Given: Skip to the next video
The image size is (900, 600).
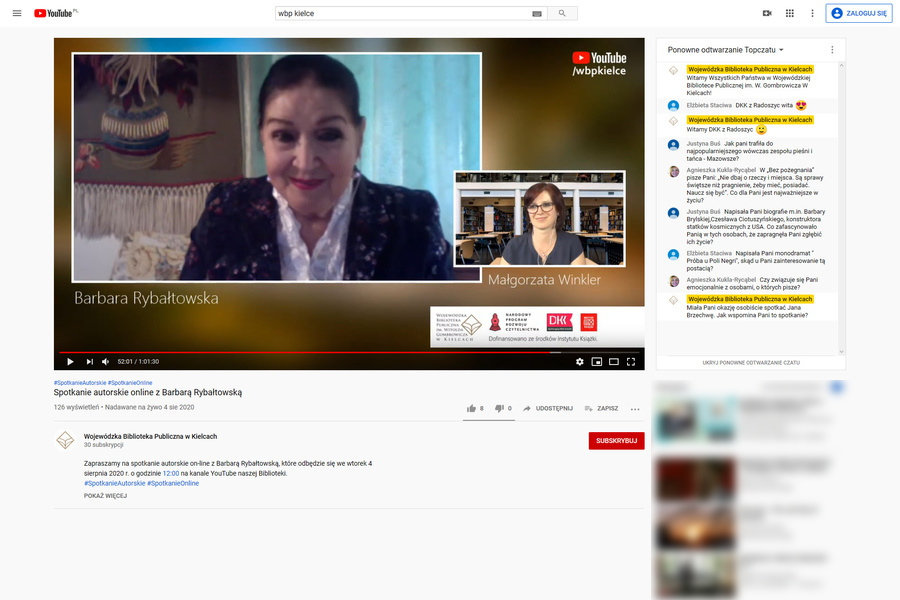Looking at the screenshot, I should click(x=90, y=362).
